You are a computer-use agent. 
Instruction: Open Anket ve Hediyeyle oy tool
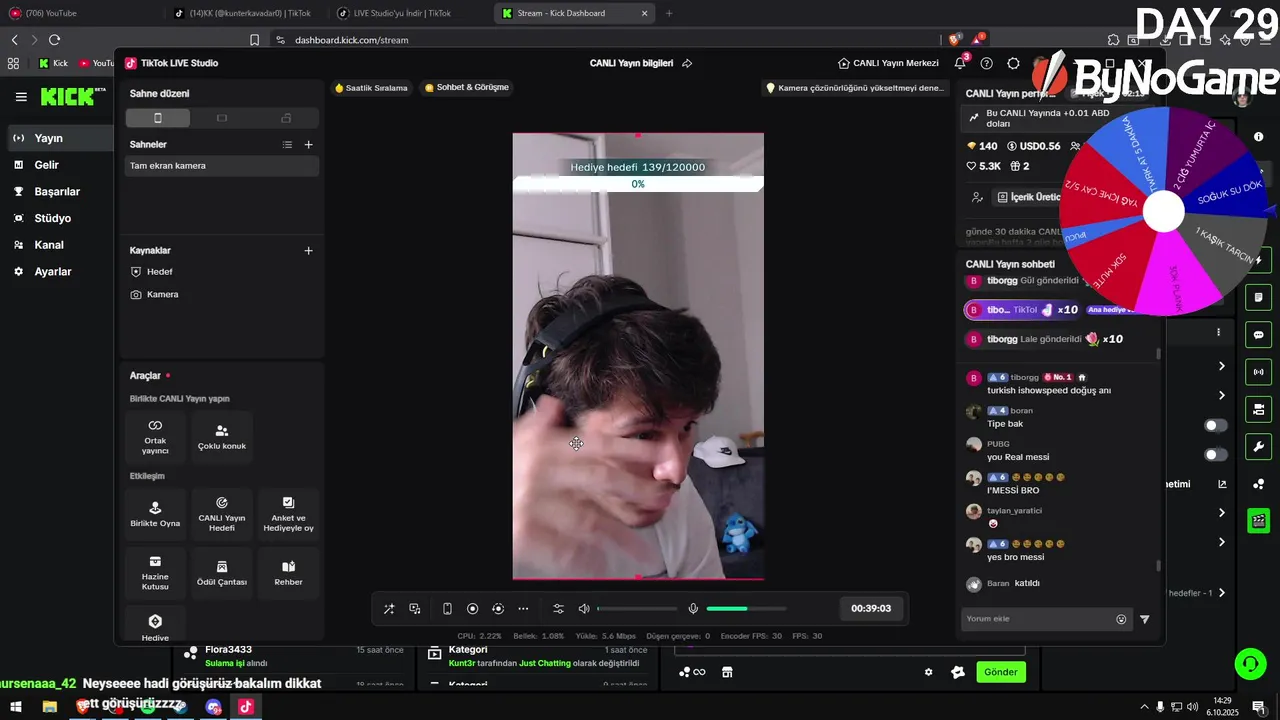click(x=288, y=514)
